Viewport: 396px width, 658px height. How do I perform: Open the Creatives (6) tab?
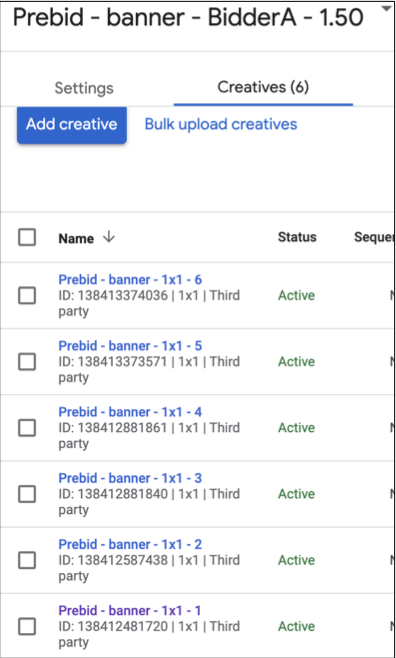[263, 87]
